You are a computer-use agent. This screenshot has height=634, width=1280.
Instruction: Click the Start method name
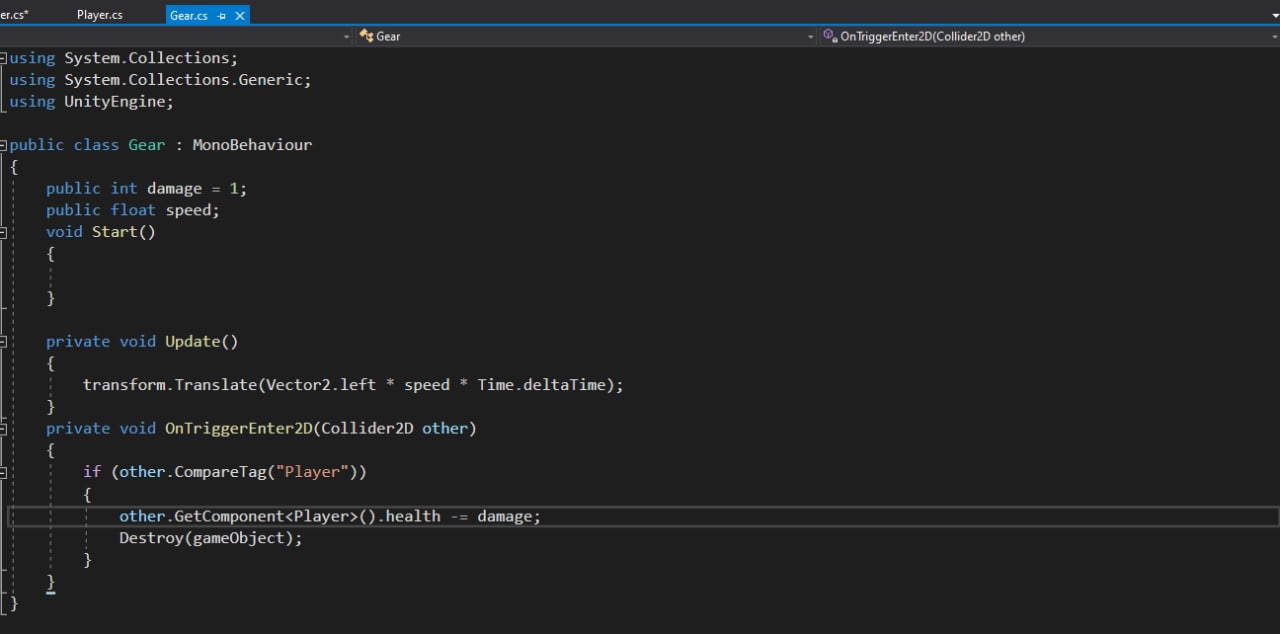pyautogui.click(x=115, y=232)
